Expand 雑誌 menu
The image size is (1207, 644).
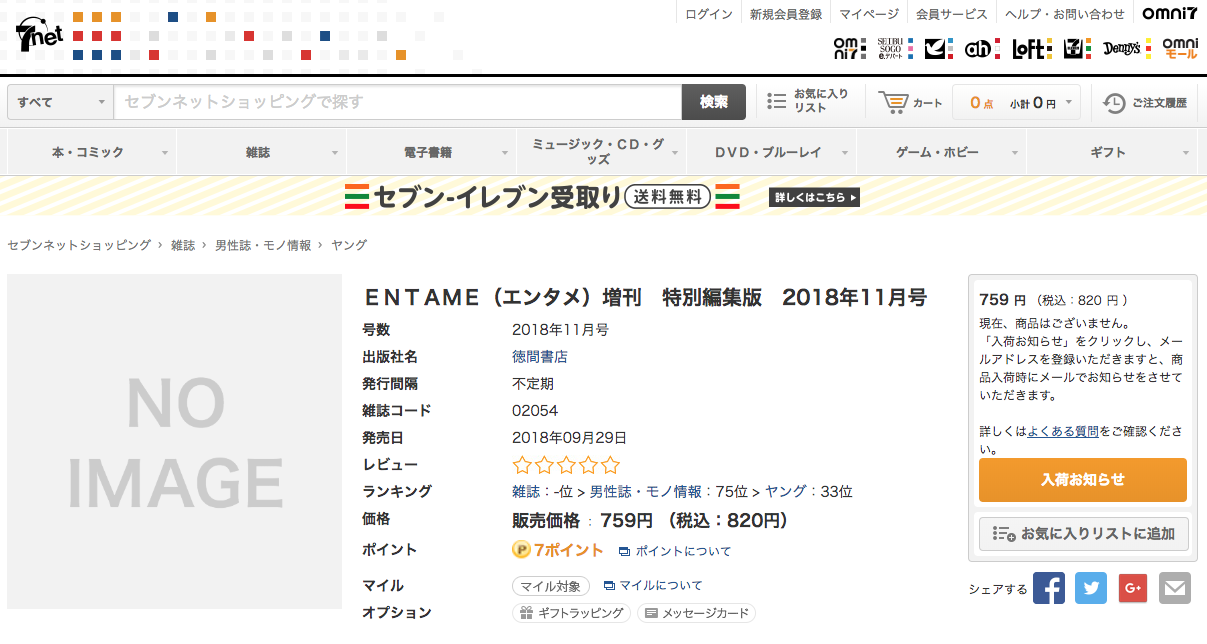click(x=262, y=152)
